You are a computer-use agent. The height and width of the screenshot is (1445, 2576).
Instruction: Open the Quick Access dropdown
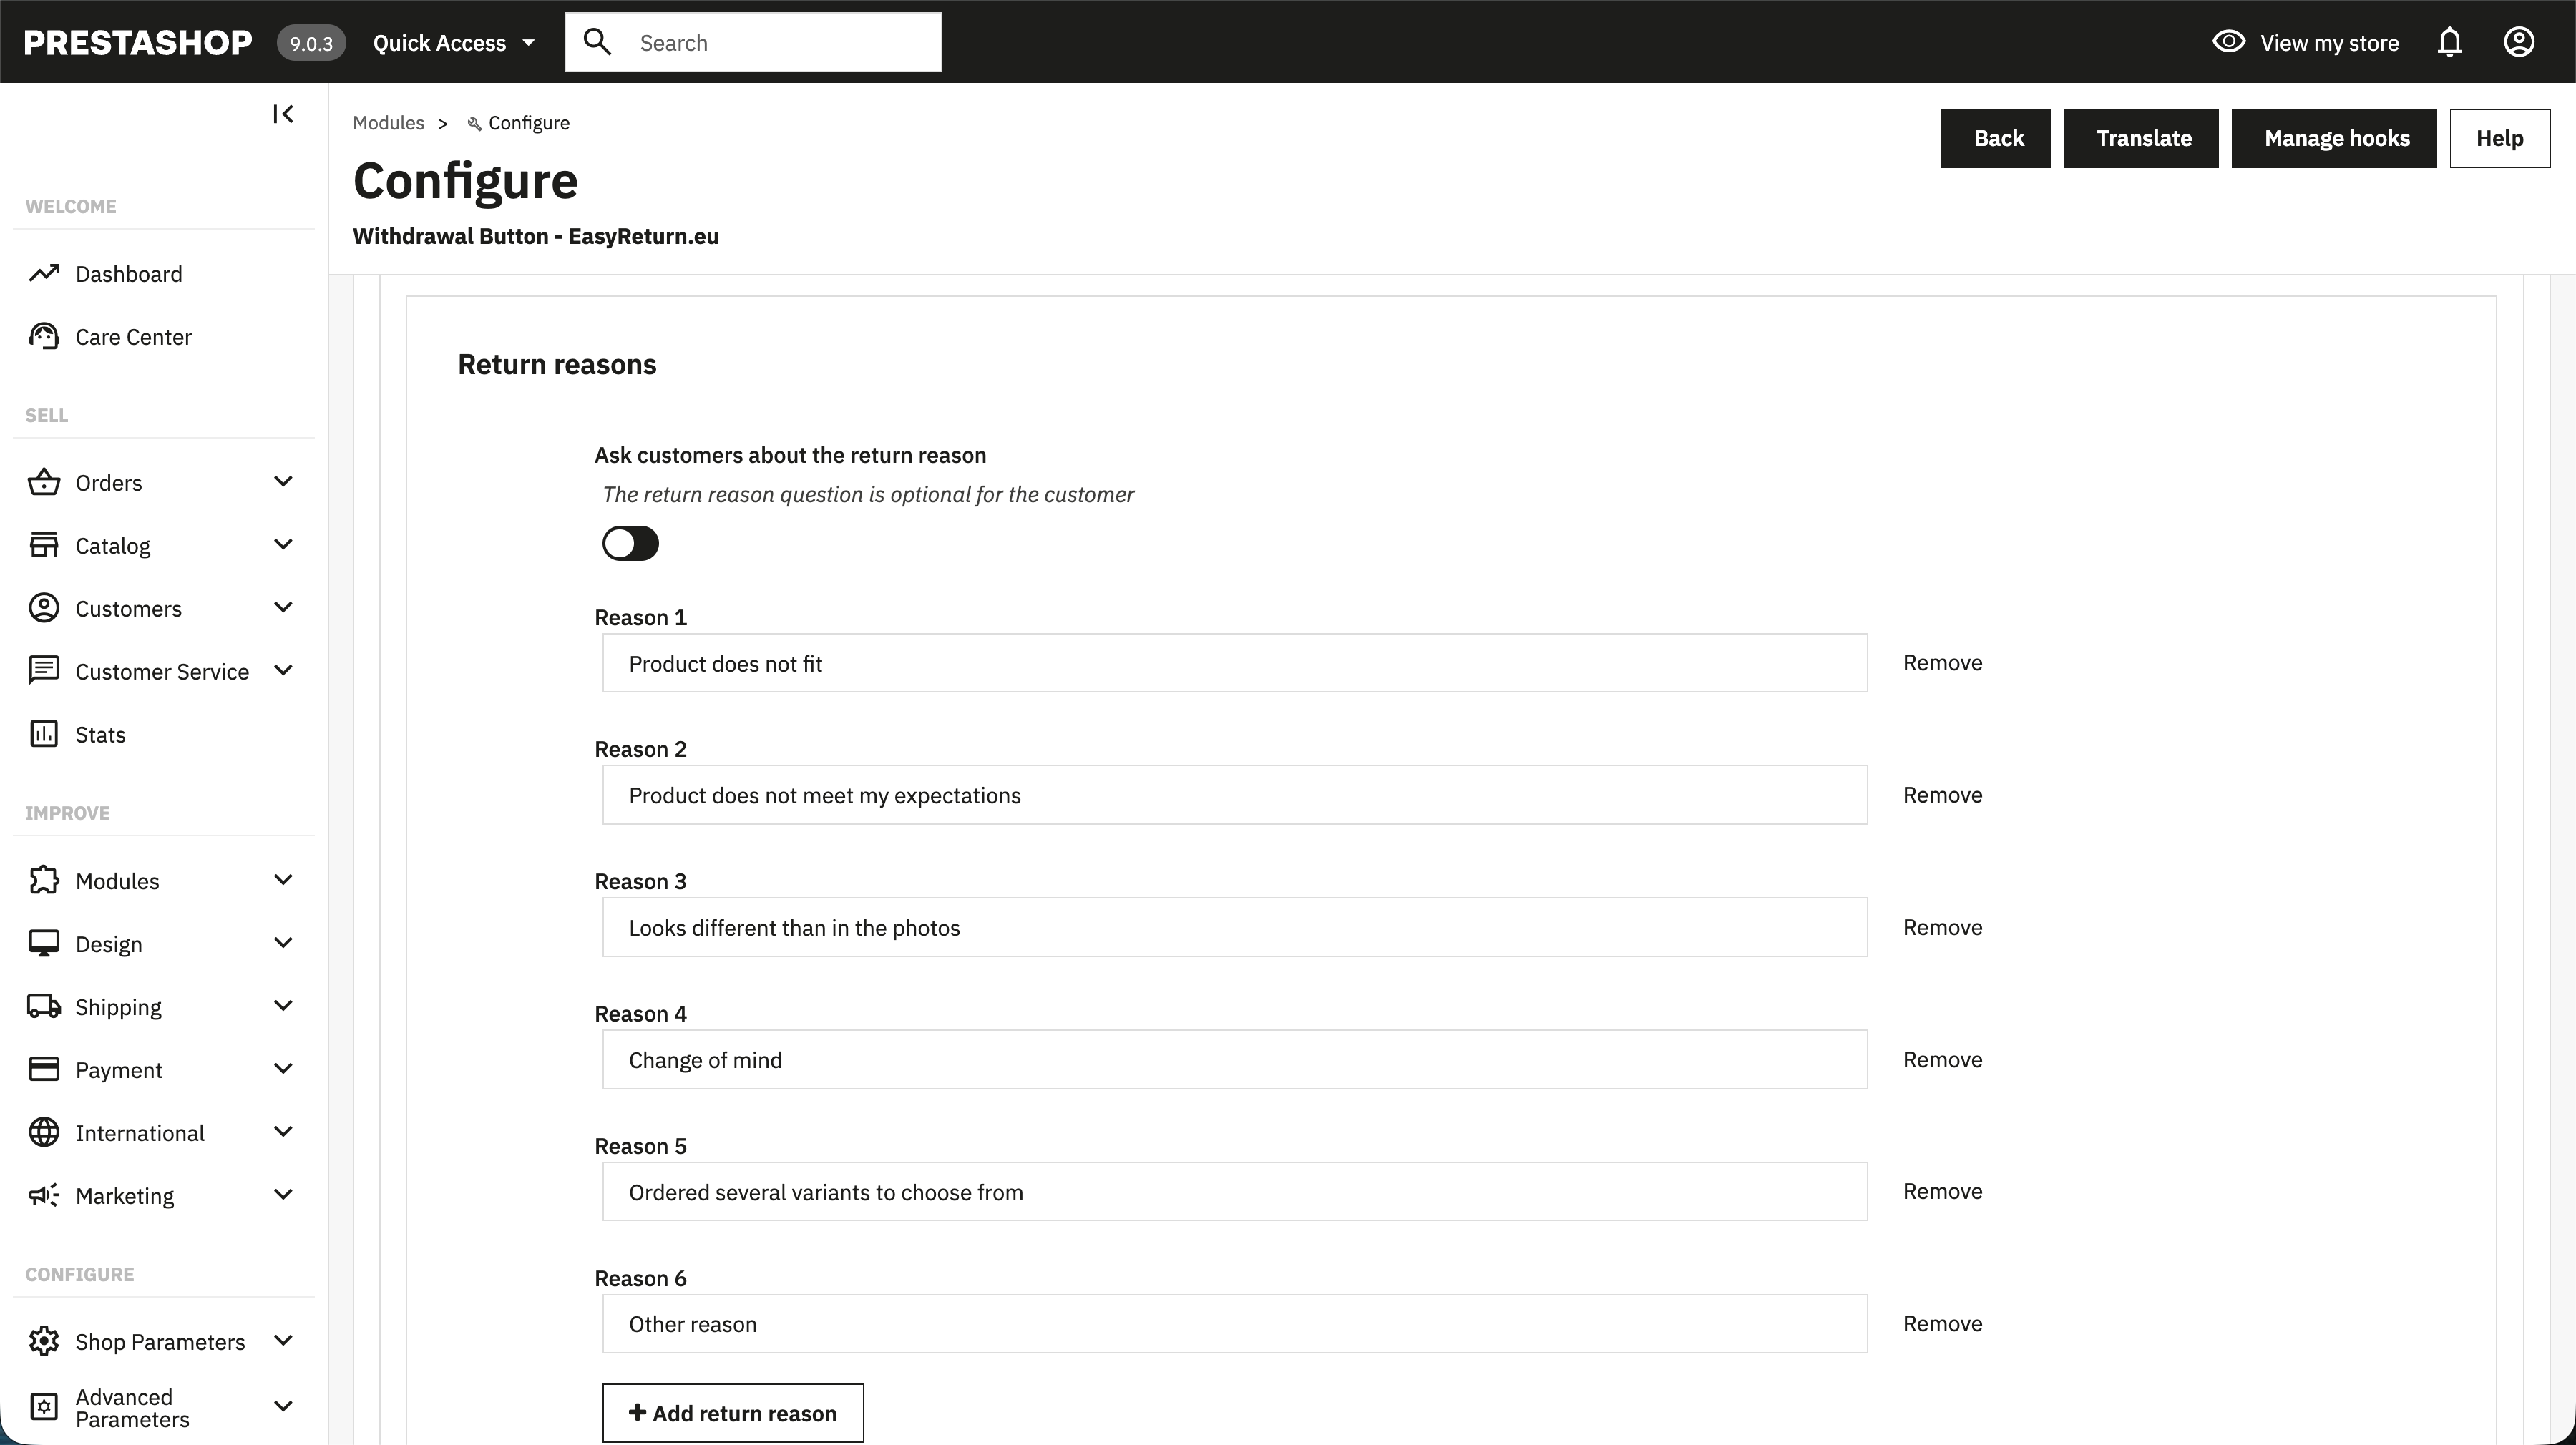click(x=454, y=43)
